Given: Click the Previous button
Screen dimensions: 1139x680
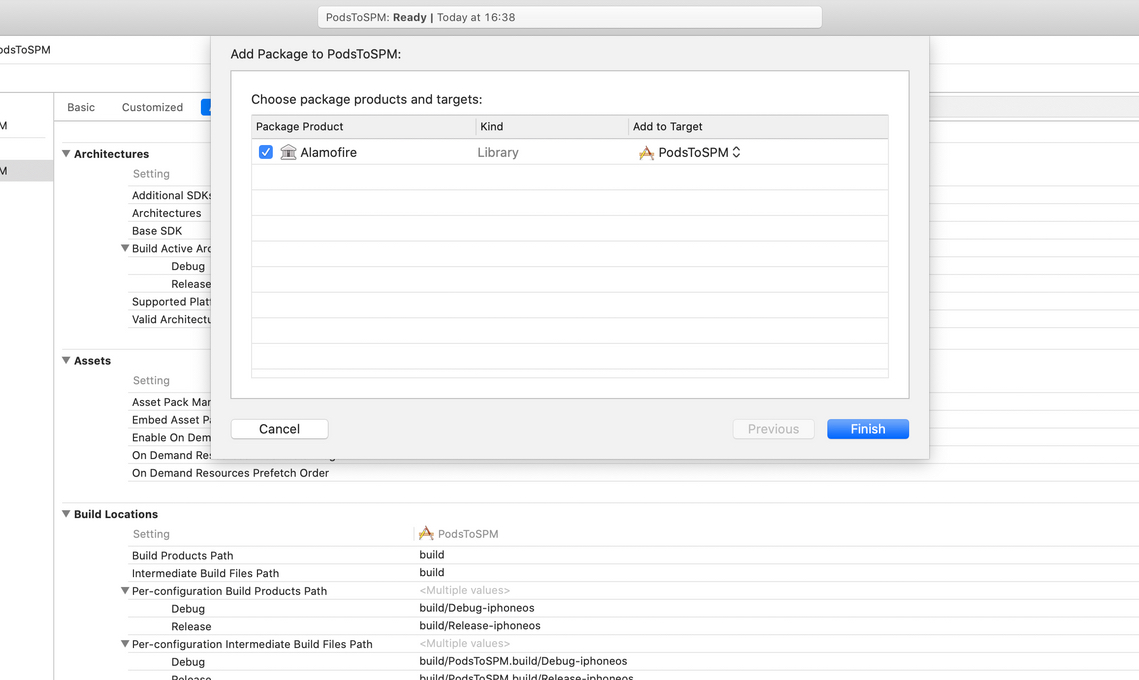Looking at the screenshot, I should [774, 429].
